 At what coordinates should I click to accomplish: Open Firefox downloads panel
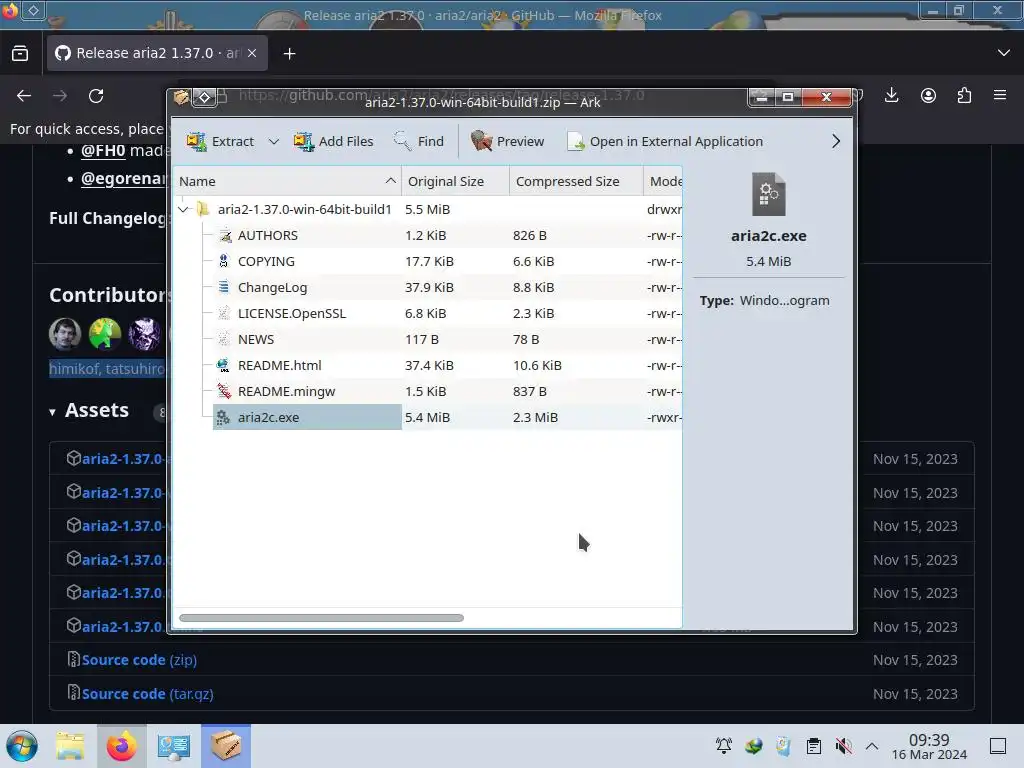click(x=891, y=96)
